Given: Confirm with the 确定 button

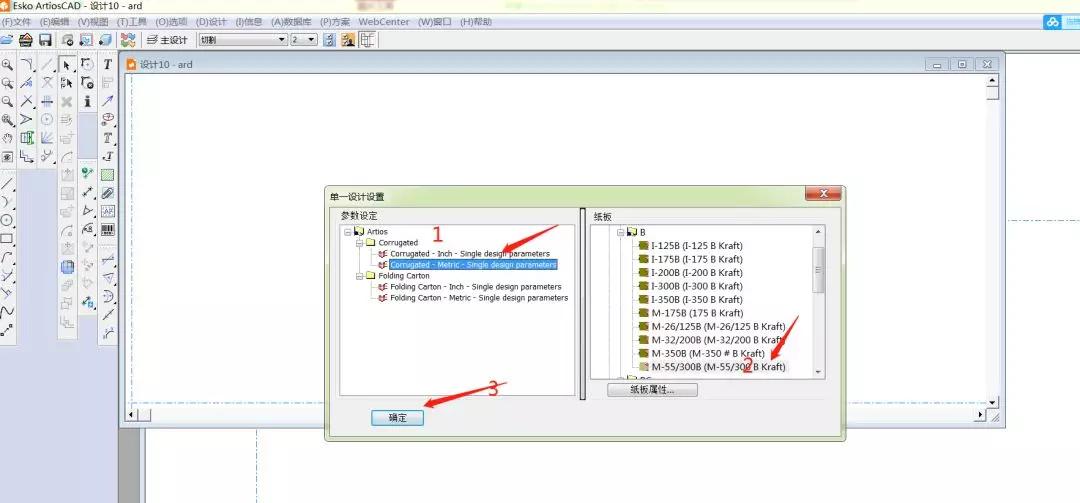Looking at the screenshot, I should tap(397, 418).
